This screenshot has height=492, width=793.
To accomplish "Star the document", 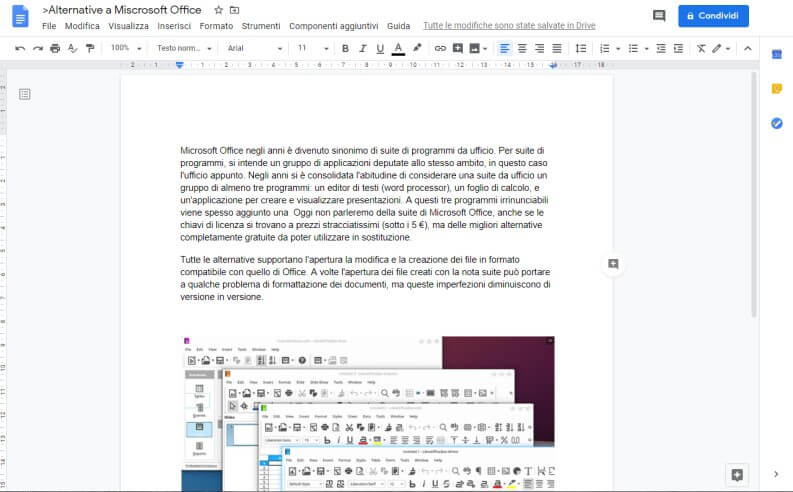I will 218,10.
